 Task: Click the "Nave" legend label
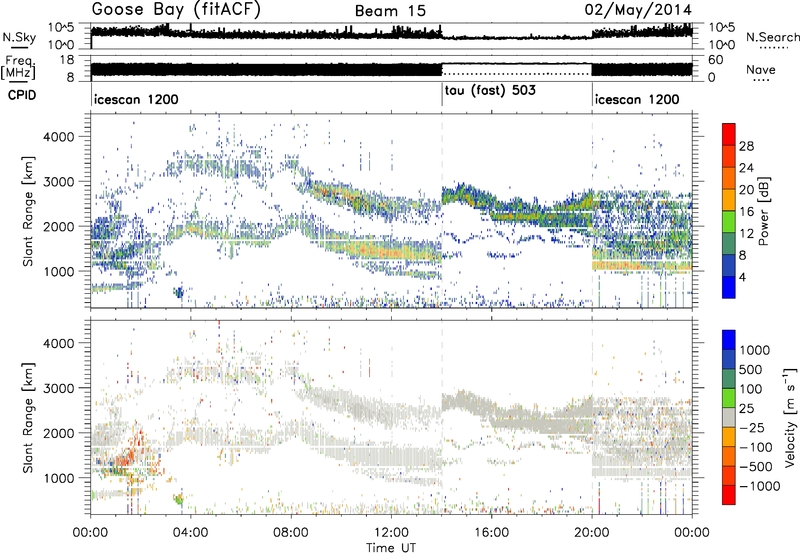click(x=761, y=69)
